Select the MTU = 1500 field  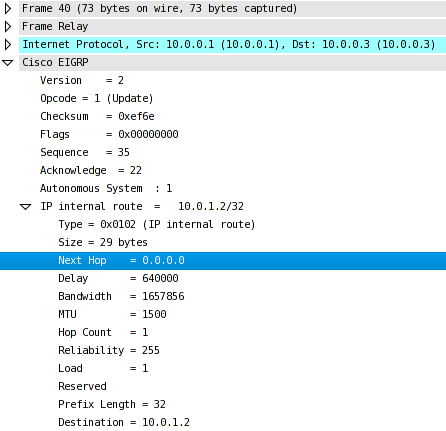pos(112,314)
